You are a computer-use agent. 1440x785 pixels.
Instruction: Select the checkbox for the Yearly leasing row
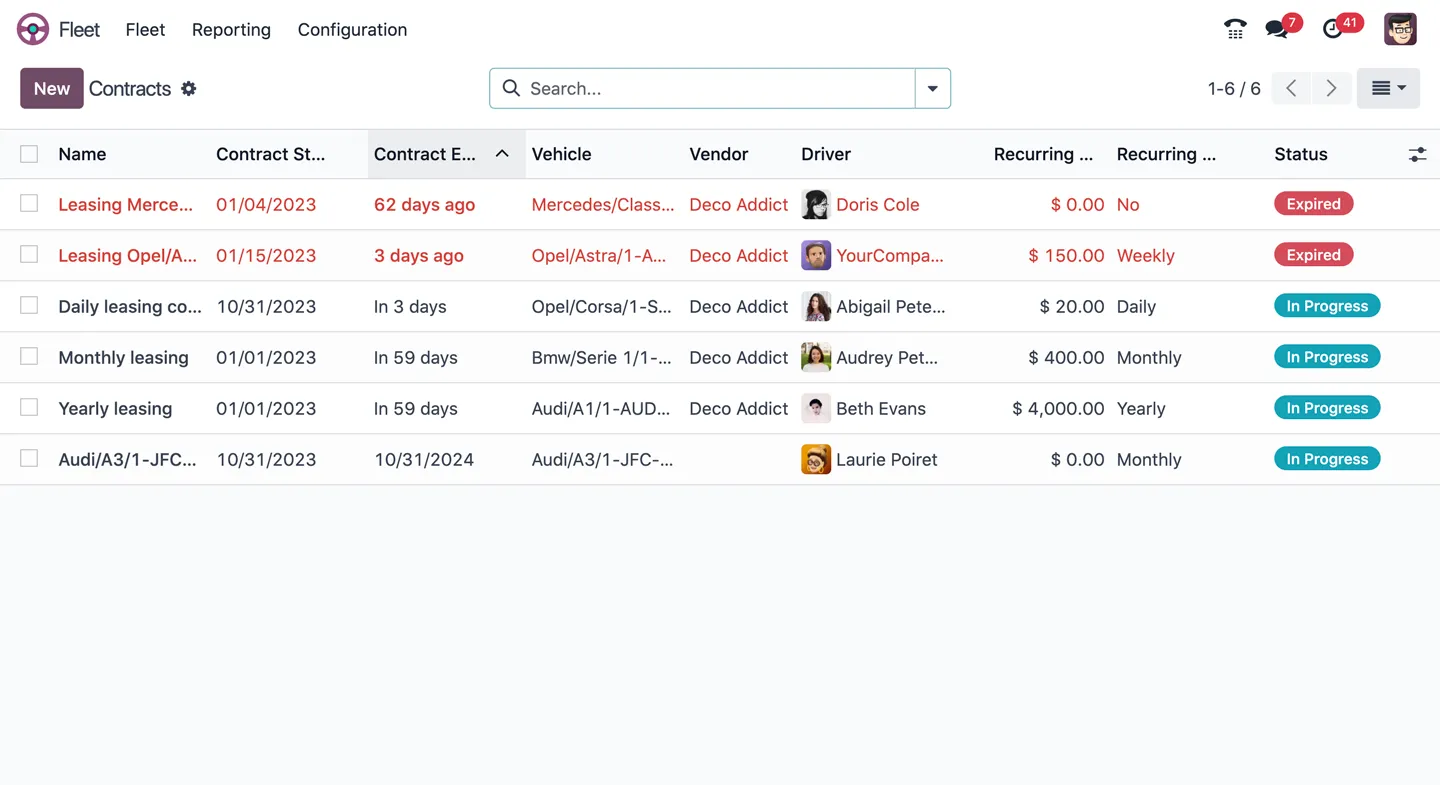point(29,408)
